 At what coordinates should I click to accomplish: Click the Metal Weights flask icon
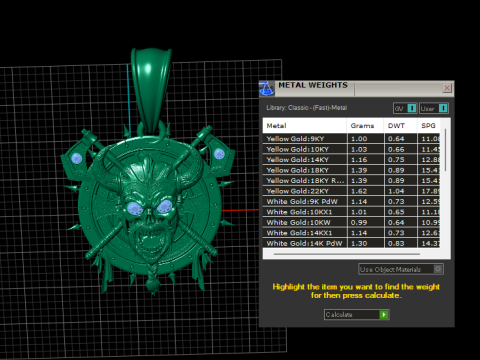[x=267, y=88]
